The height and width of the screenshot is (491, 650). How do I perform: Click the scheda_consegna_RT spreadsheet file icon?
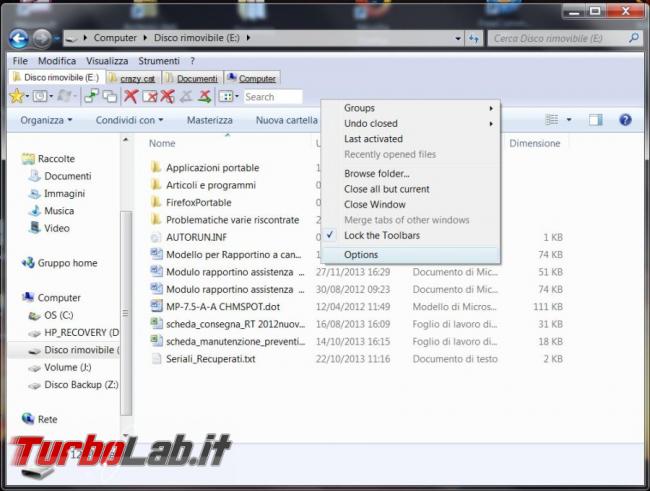click(x=156, y=324)
